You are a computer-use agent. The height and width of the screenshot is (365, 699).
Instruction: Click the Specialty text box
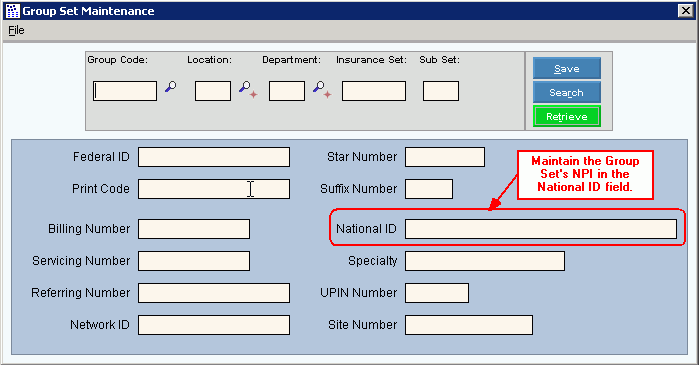pos(485,261)
